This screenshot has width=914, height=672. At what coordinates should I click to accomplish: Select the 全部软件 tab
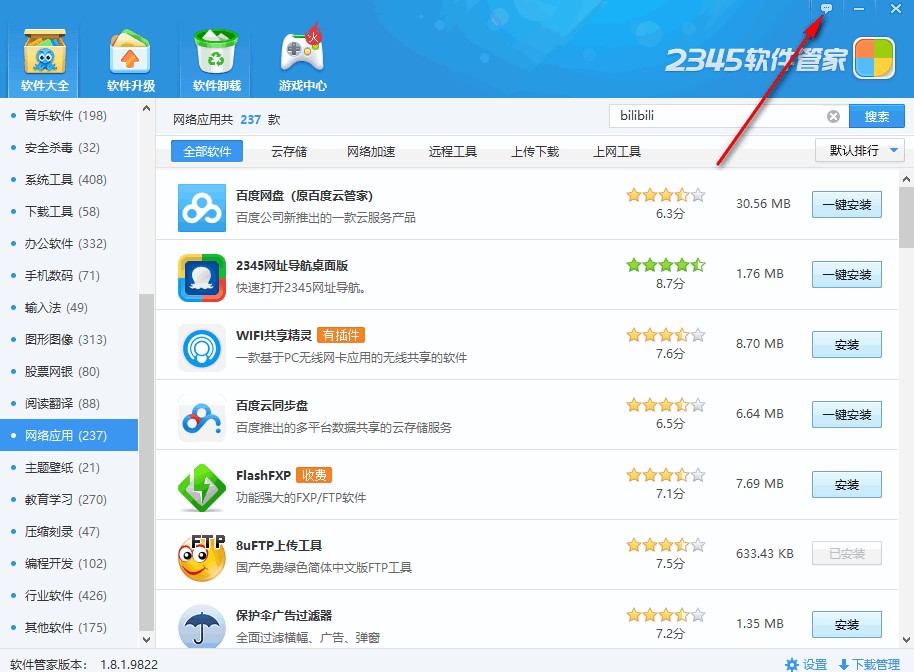click(x=207, y=152)
